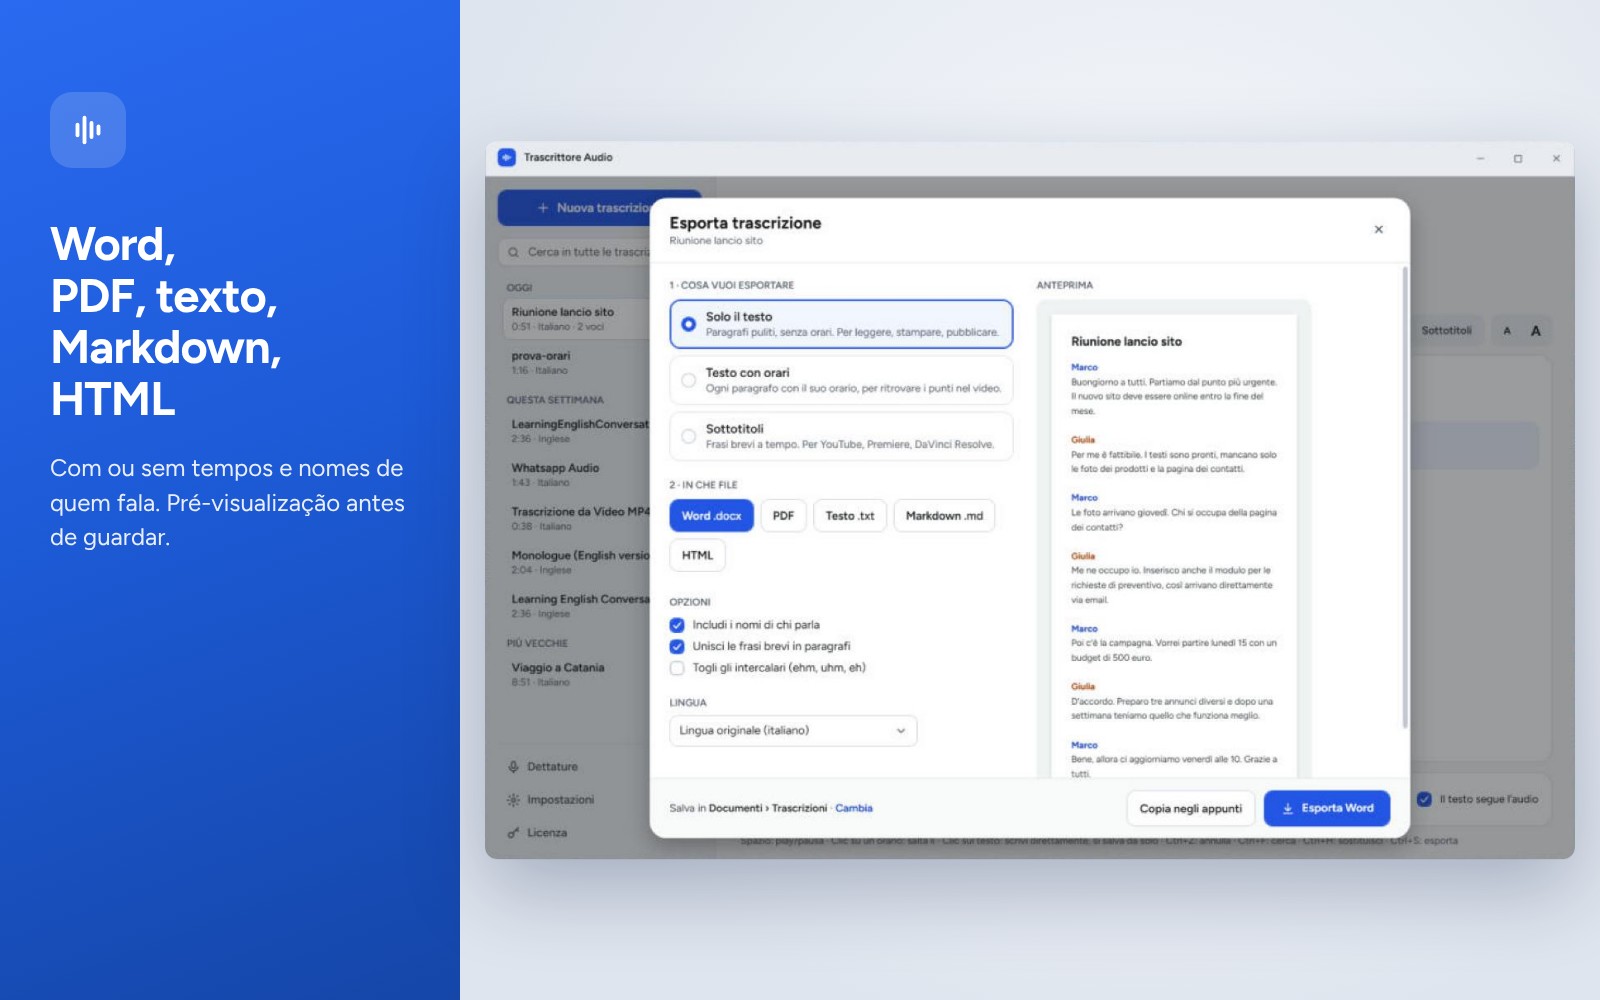Screen dimensions: 1600x1000
Task: Open the Riunione lancio sito transcription
Action: (x=578, y=318)
